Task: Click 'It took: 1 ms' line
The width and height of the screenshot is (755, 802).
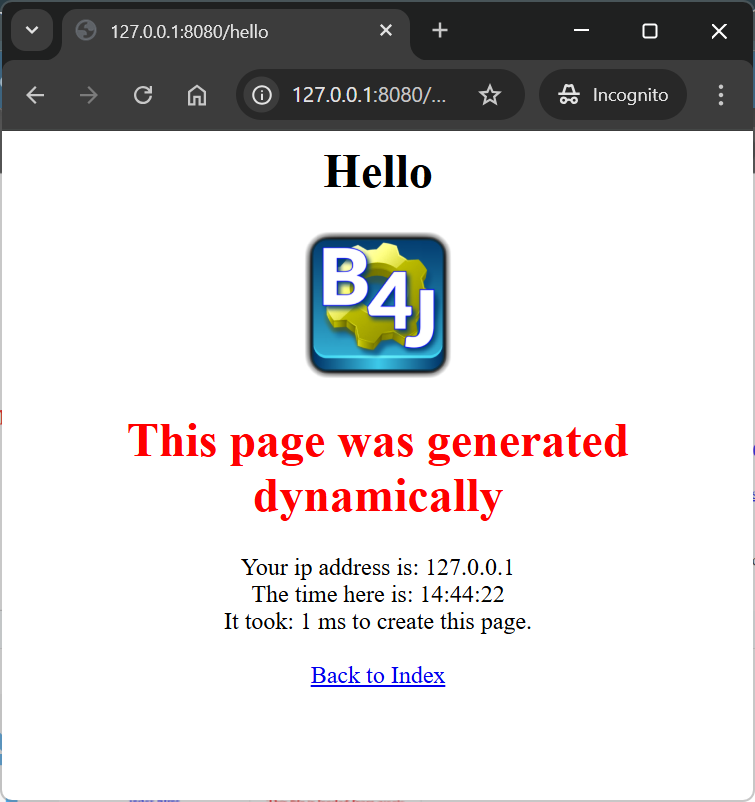Action: pyautogui.click(x=378, y=621)
